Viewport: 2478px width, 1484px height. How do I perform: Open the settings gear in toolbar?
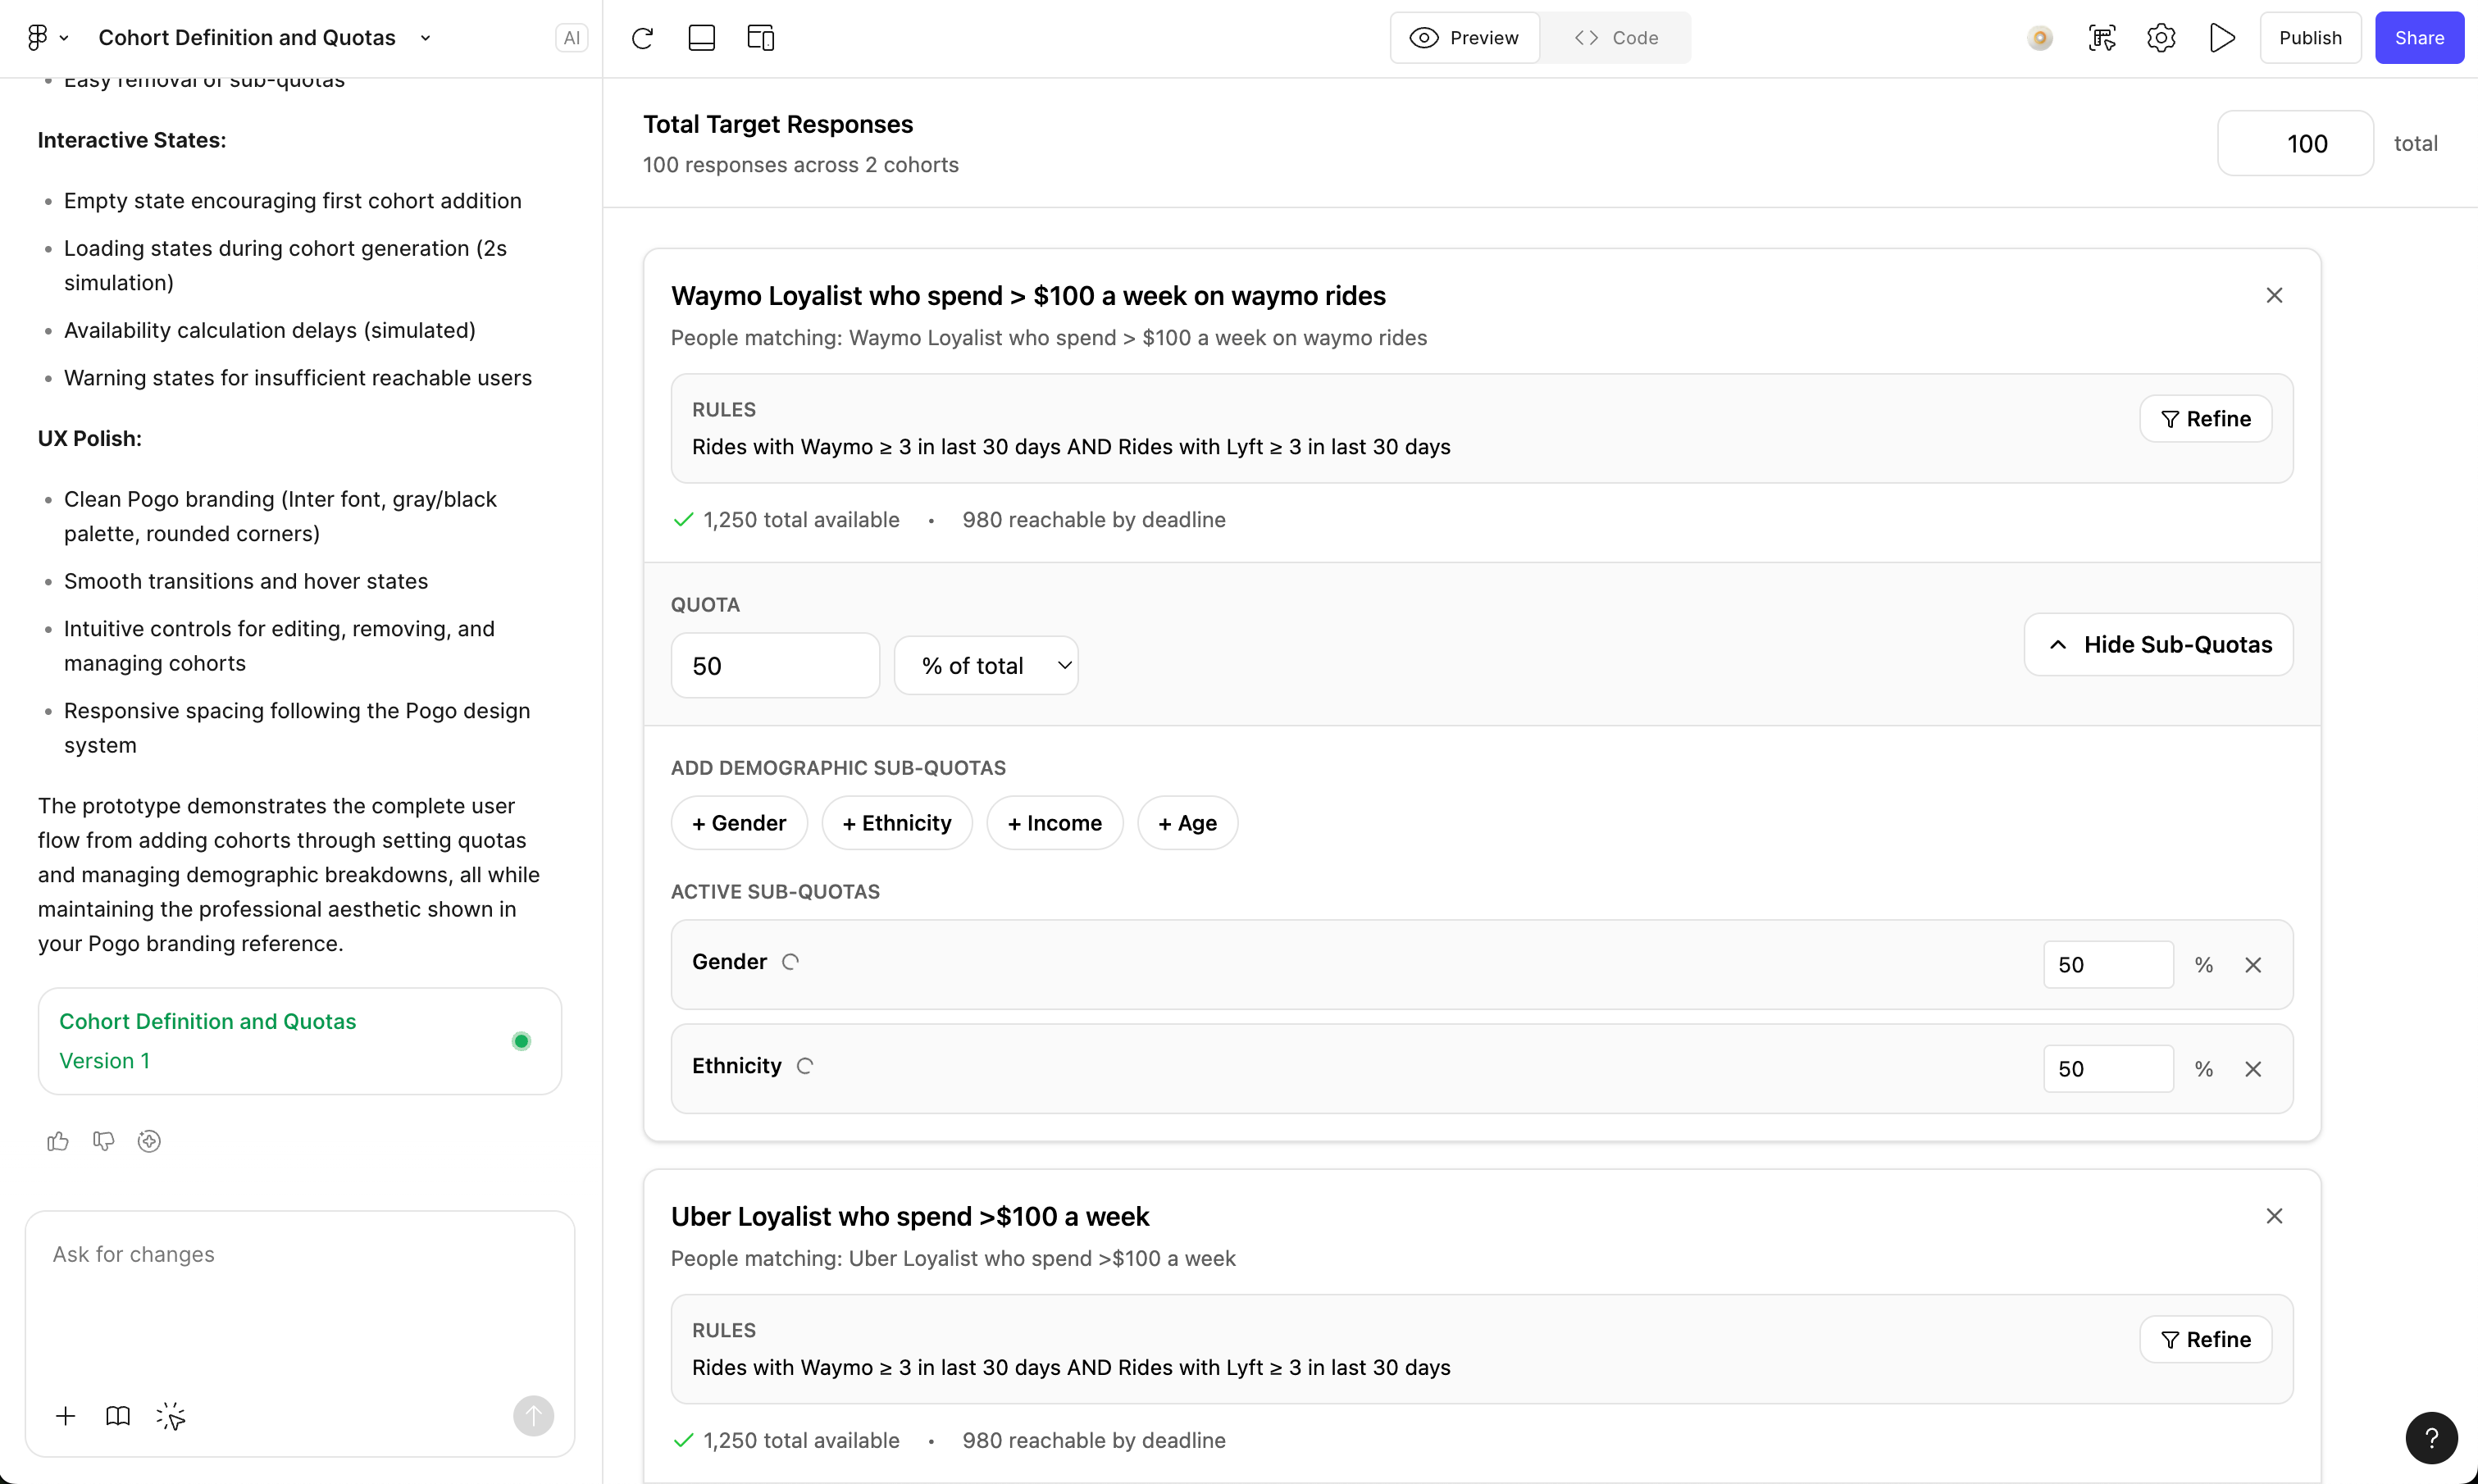(2161, 38)
